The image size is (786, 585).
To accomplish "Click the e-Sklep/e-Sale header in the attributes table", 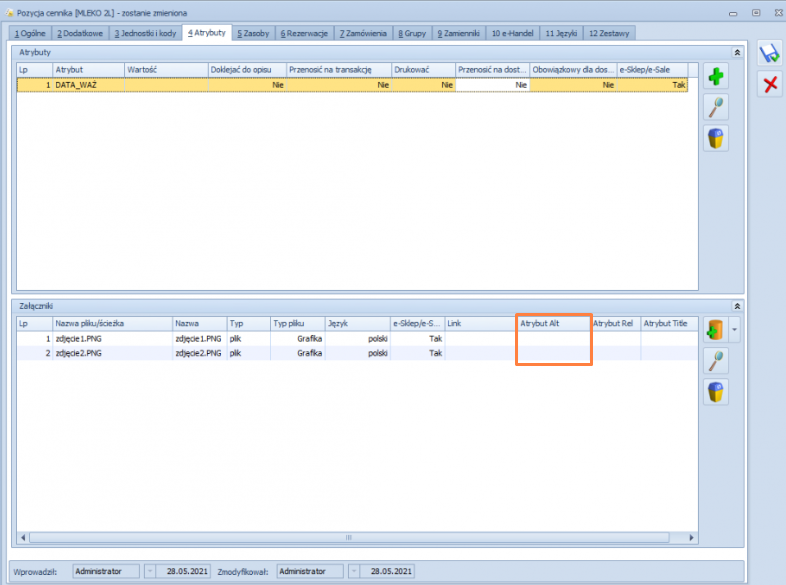I will 653,70.
